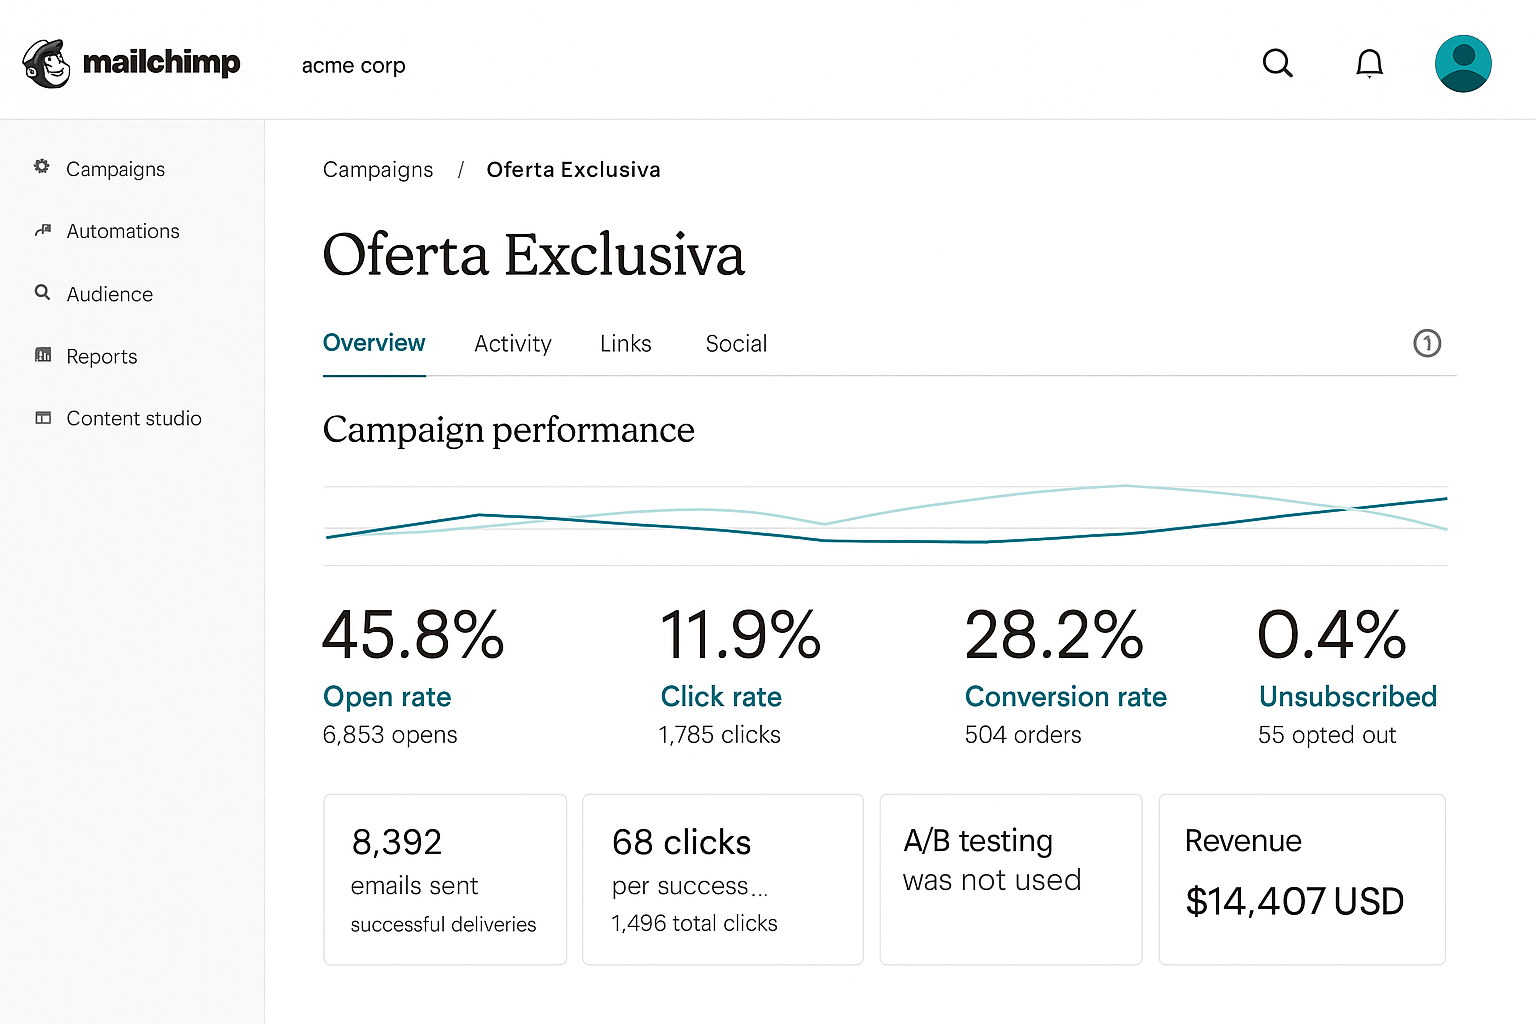
Task: Click the Content studio sidebar icon
Action: [42, 418]
